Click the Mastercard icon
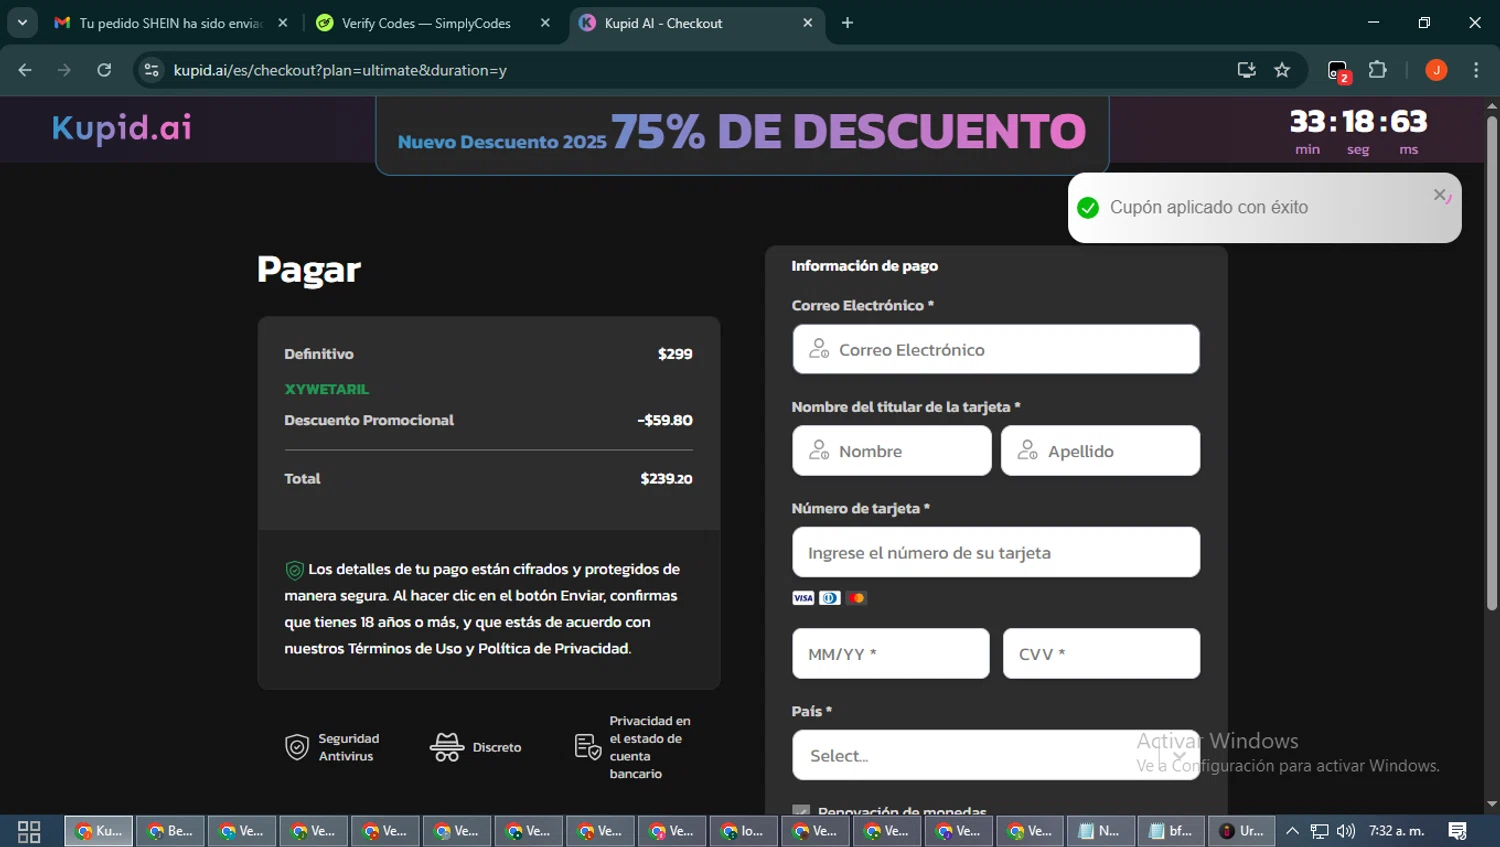Image resolution: width=1500 pixels, height=847 pixels. pos(856,598)
